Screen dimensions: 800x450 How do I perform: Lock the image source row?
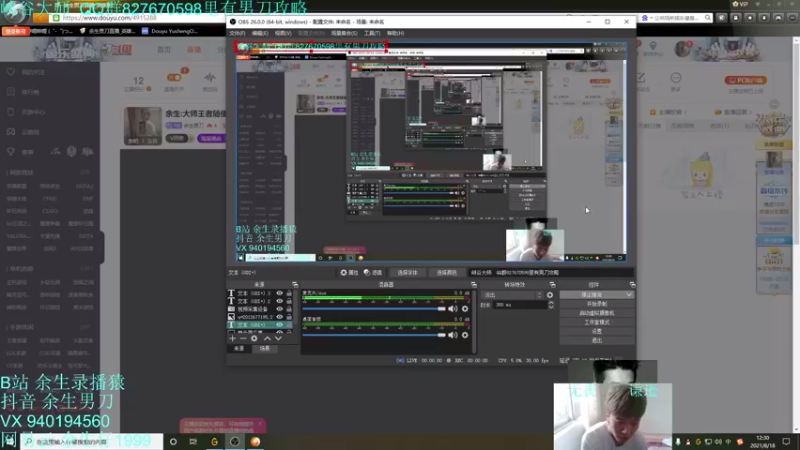tap(289, 317)
